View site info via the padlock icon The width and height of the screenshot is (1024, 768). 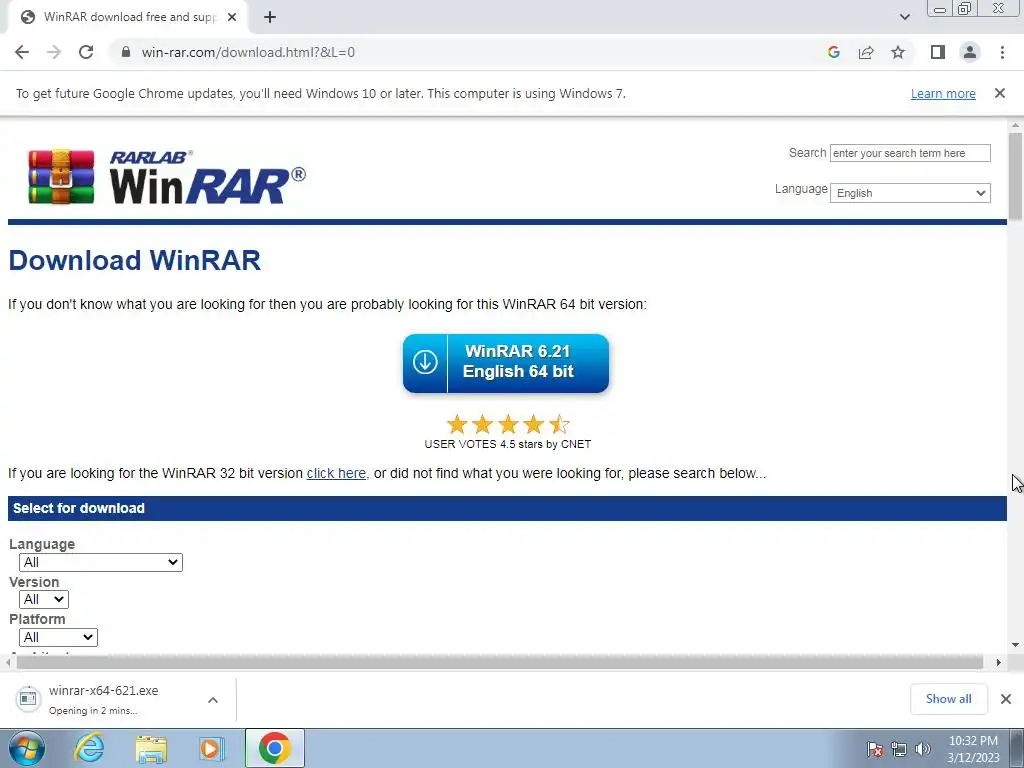click(126, 52)
